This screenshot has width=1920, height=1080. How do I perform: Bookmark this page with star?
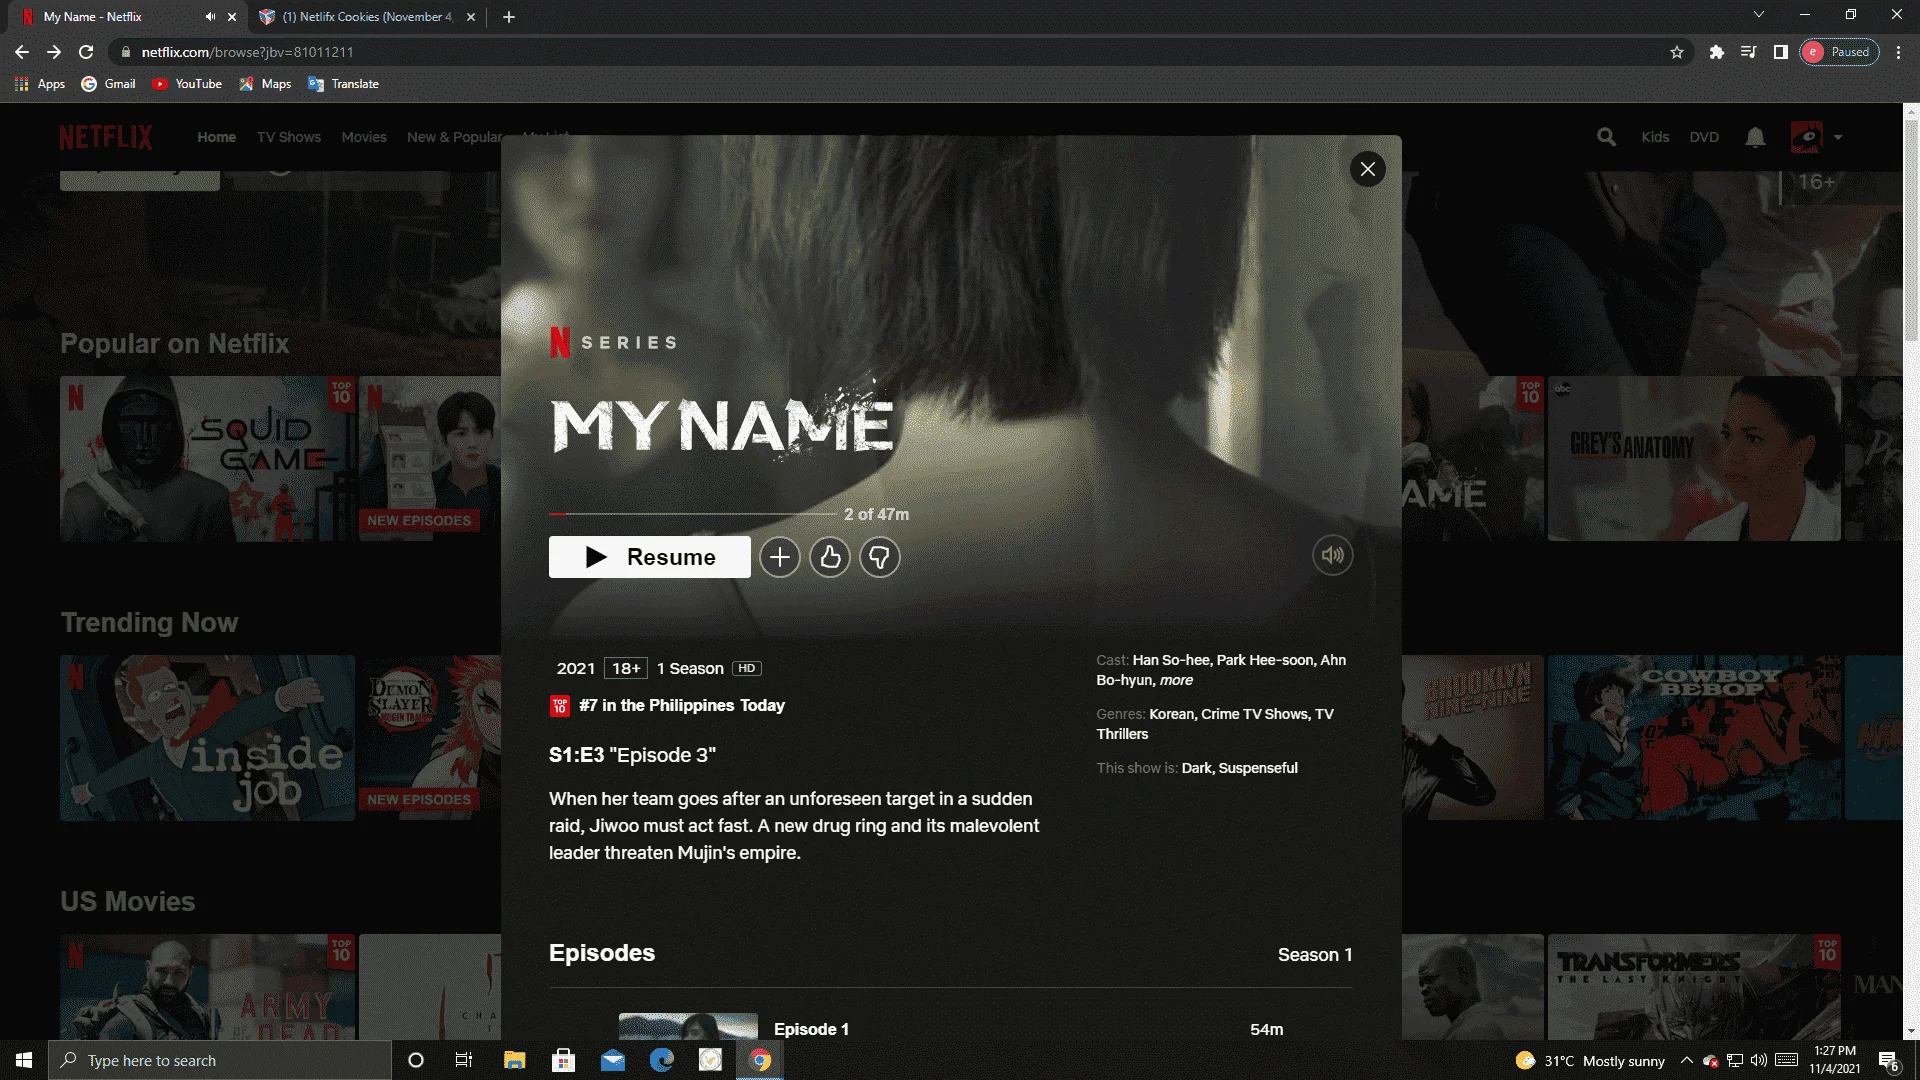[1677, 52]
